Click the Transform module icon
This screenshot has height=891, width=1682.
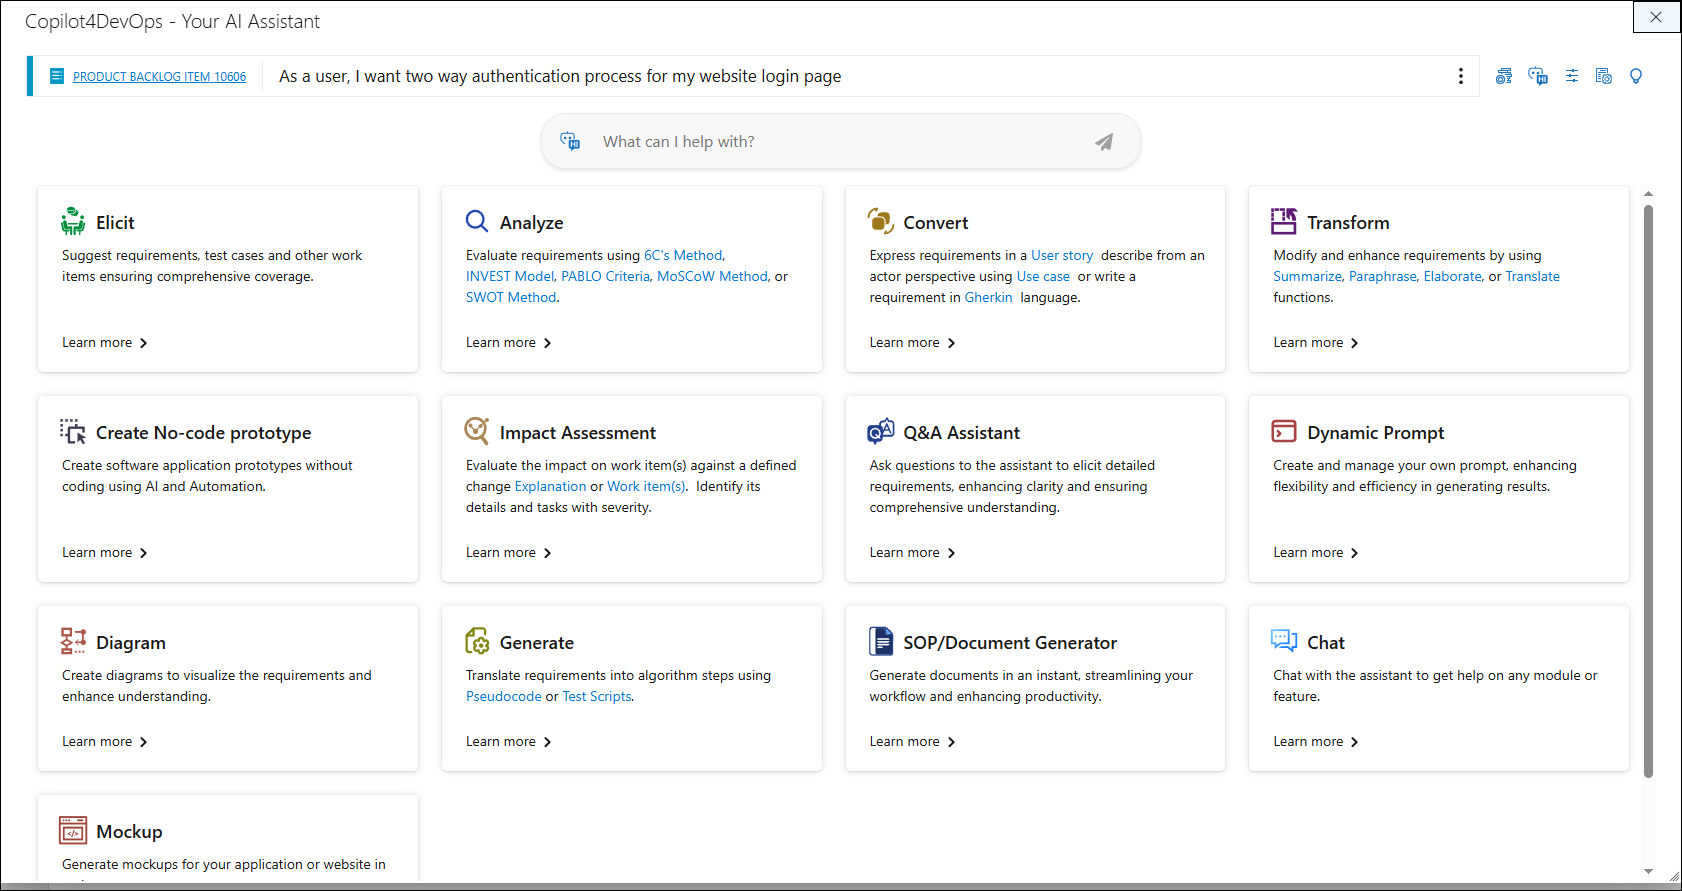click(1284, 221)
